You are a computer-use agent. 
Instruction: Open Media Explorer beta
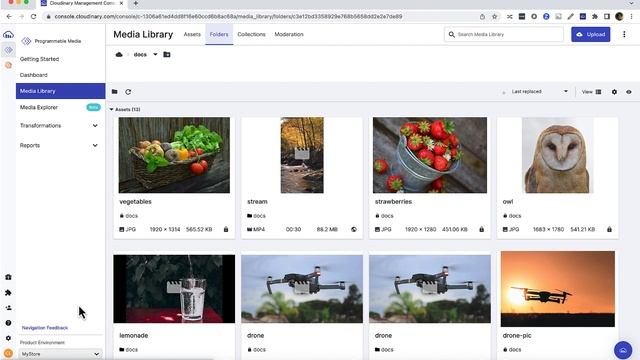[x=39, y=107]
